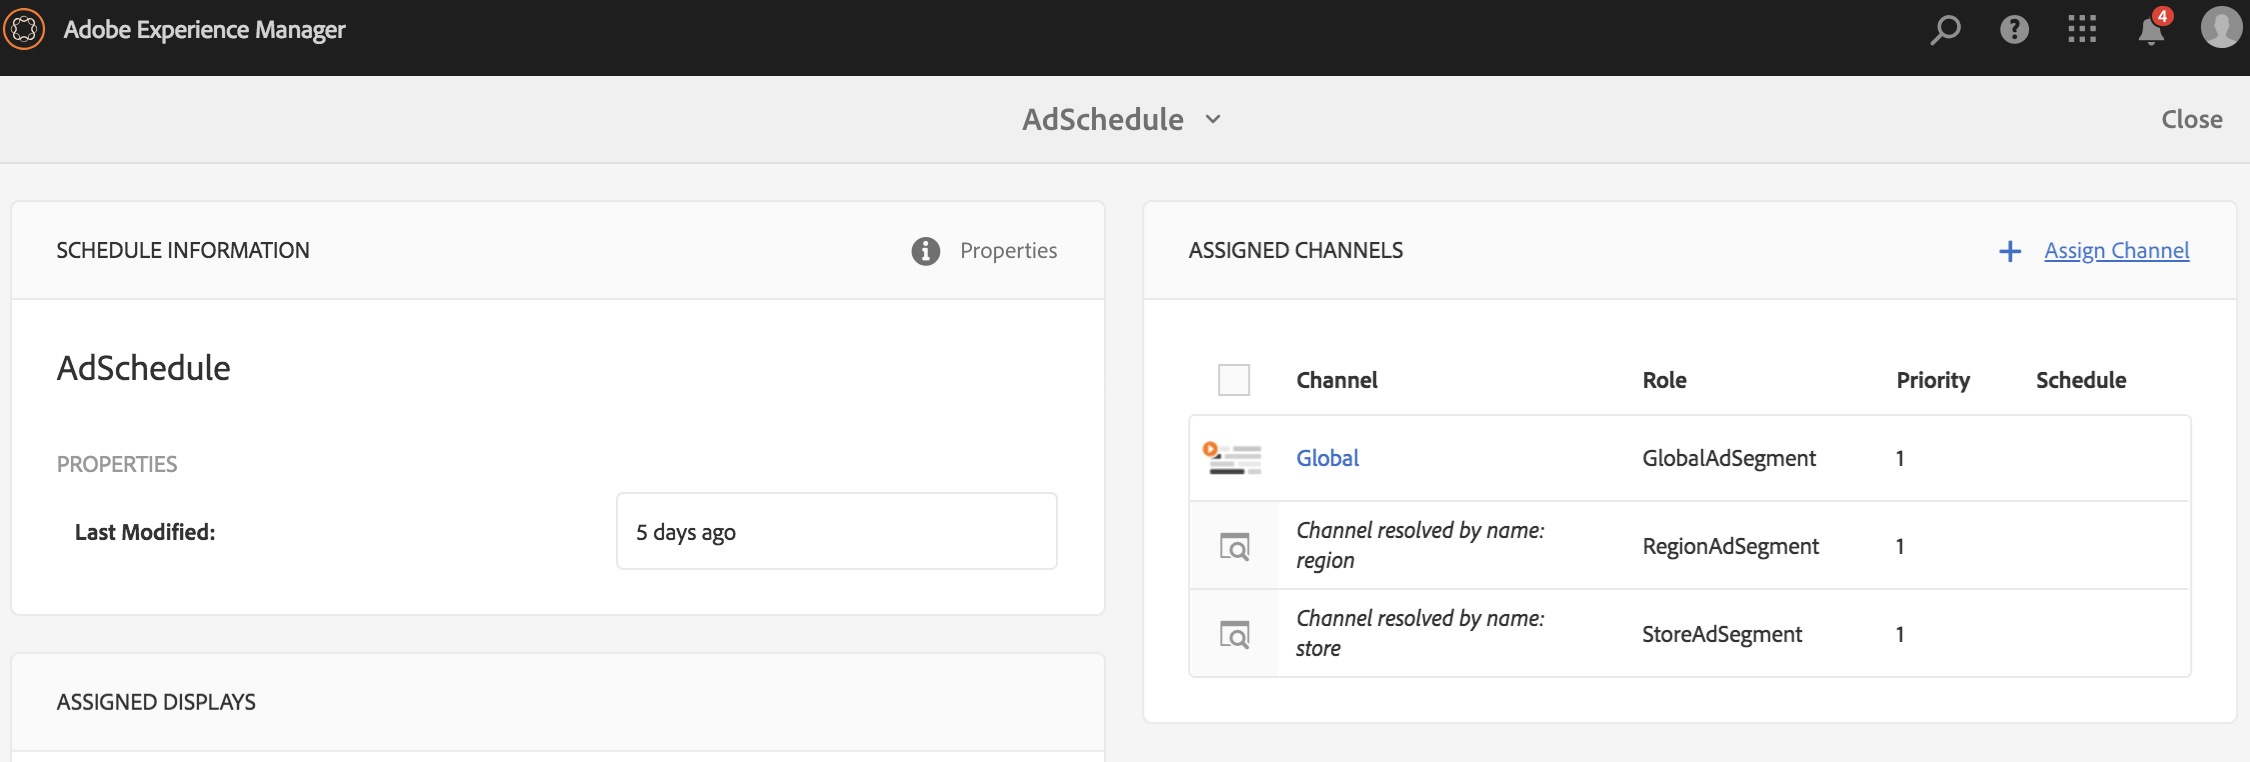Select the Global channel thumbnail icon
The image size is (2250, 762).
pyautogui.click(x=1232, y=459)
